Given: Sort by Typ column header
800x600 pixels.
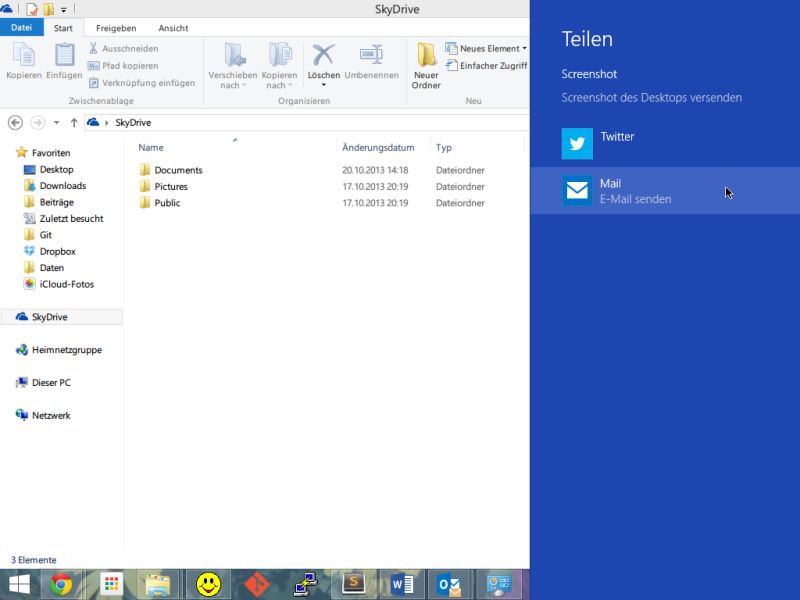Looking at the screenshot, I should [444, 147].
